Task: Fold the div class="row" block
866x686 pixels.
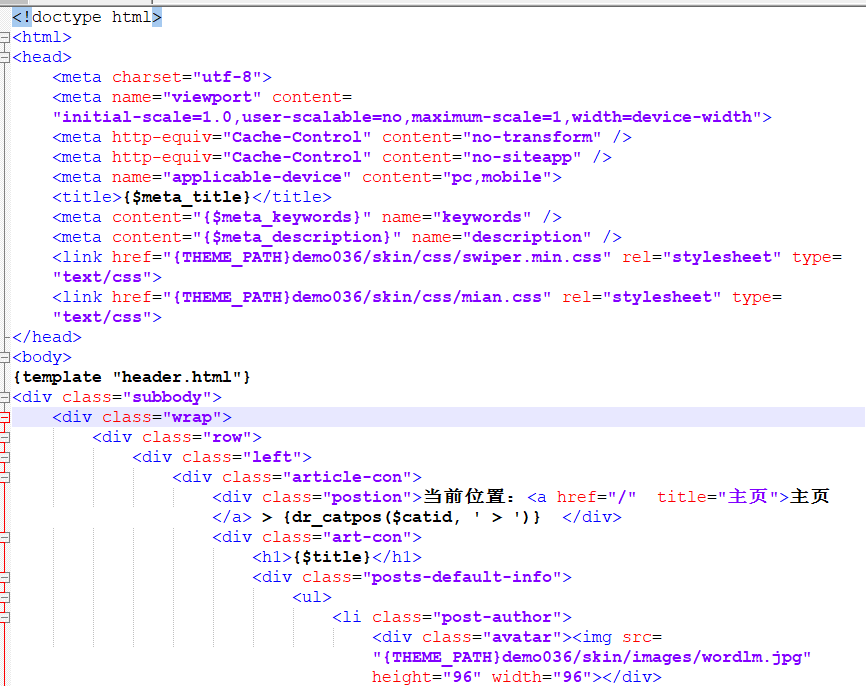Action: 5,437
